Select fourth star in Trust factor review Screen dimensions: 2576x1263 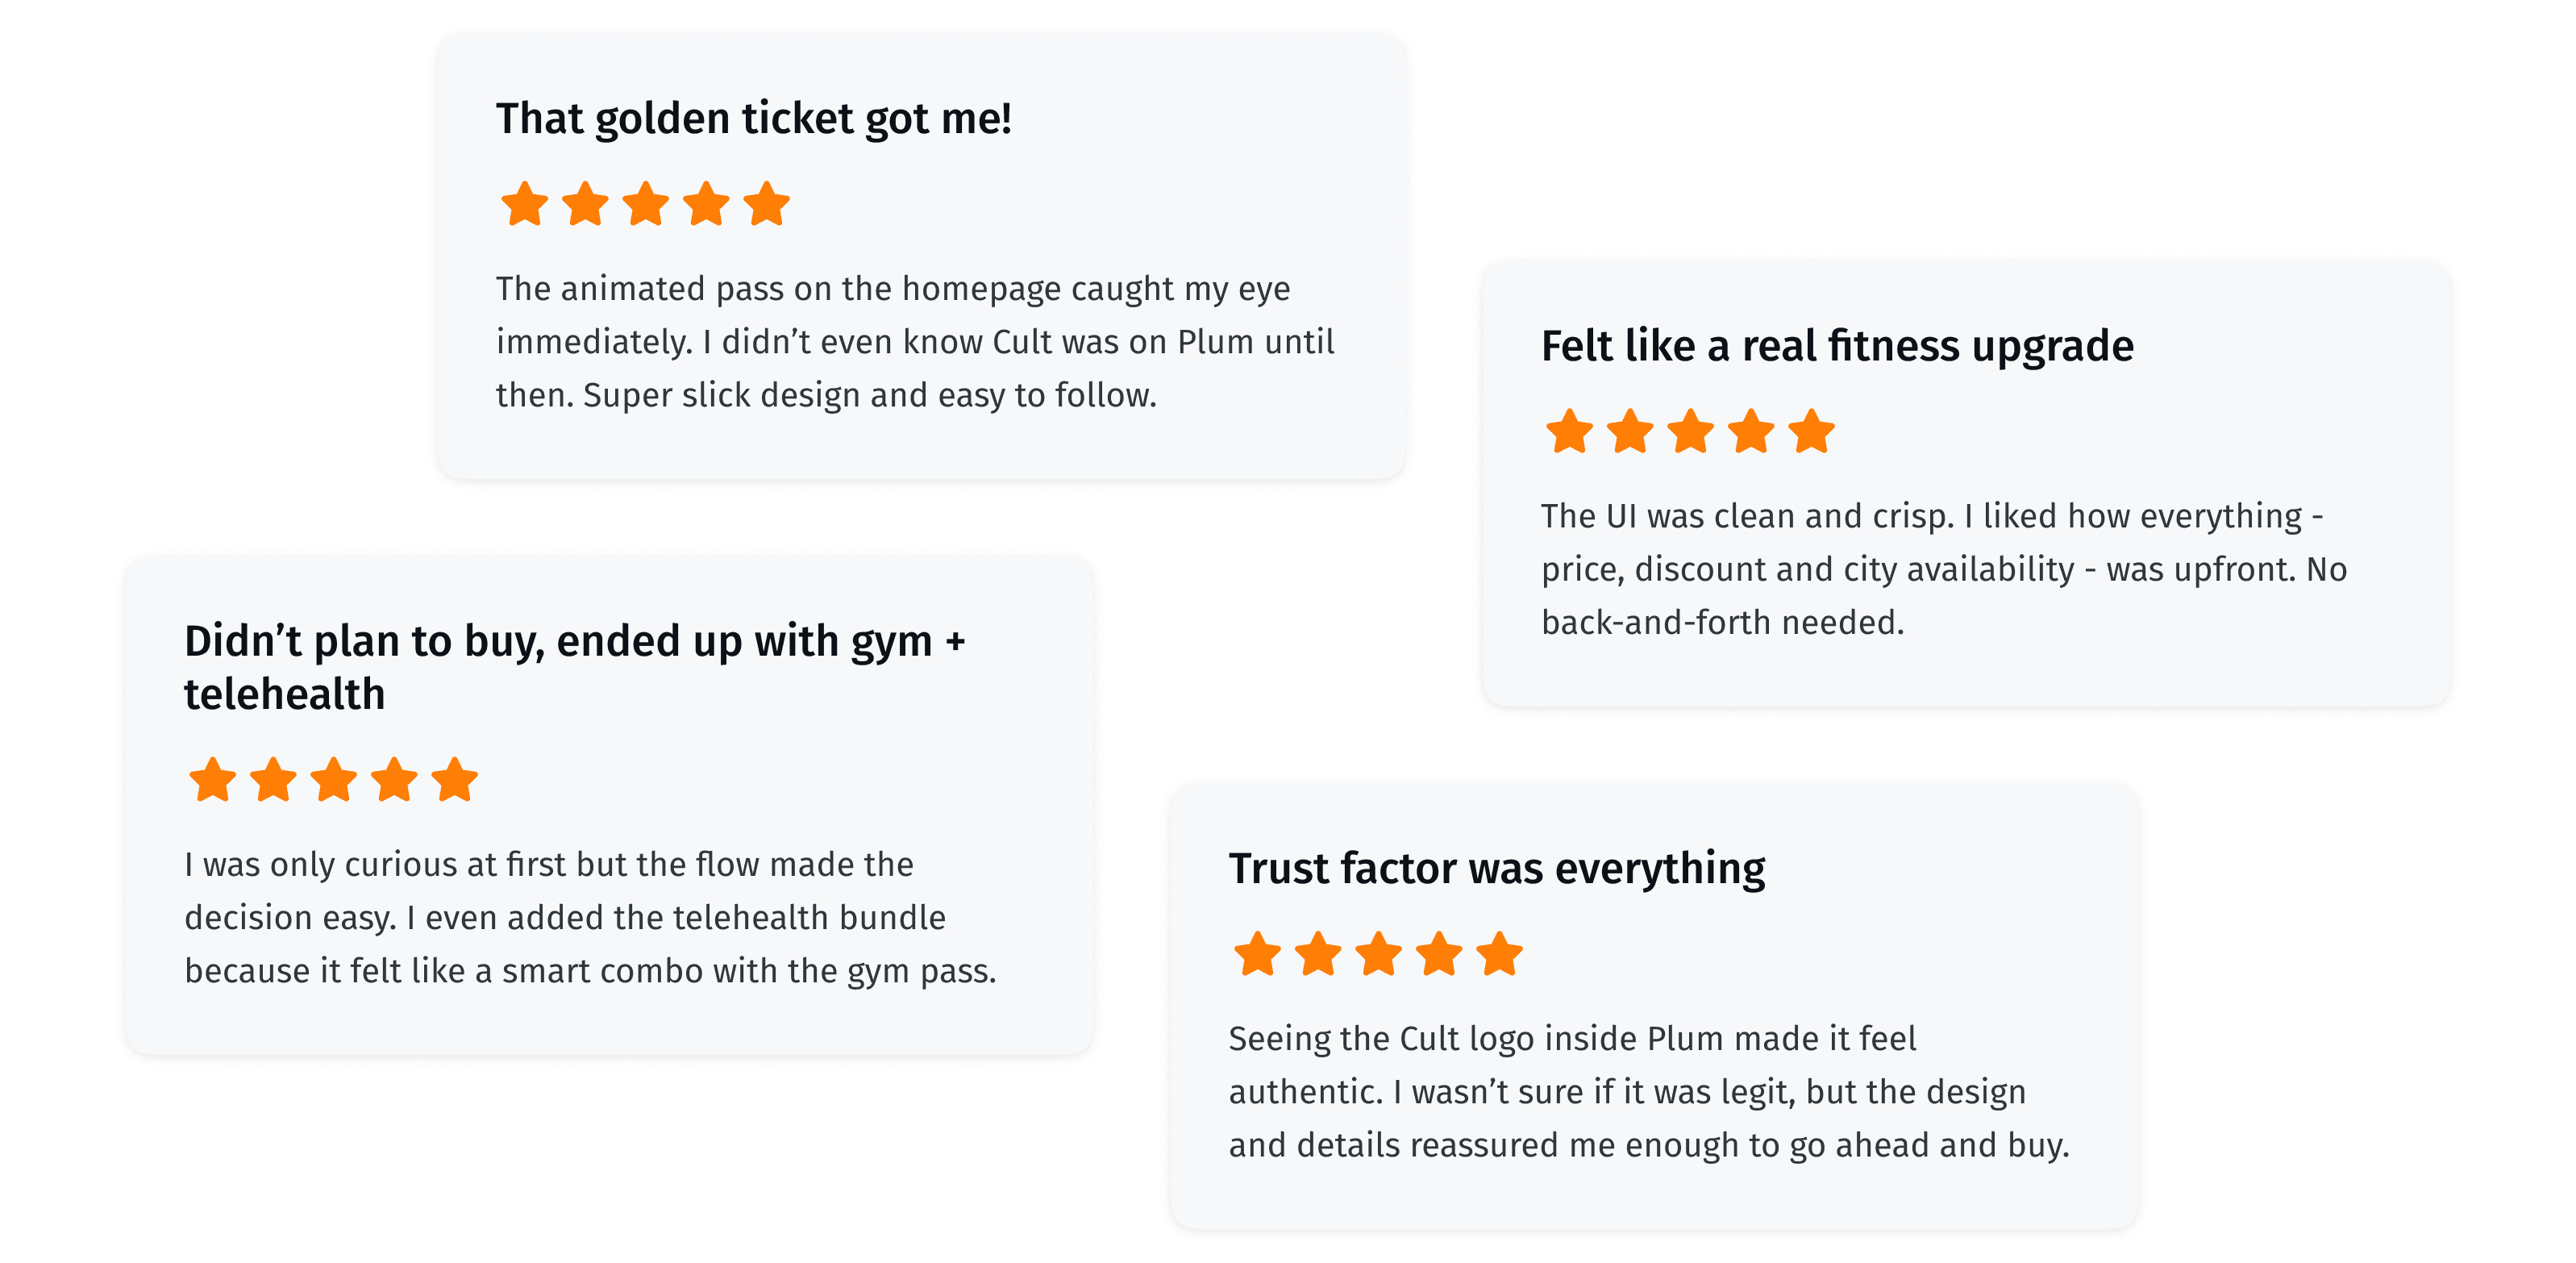1440,954
